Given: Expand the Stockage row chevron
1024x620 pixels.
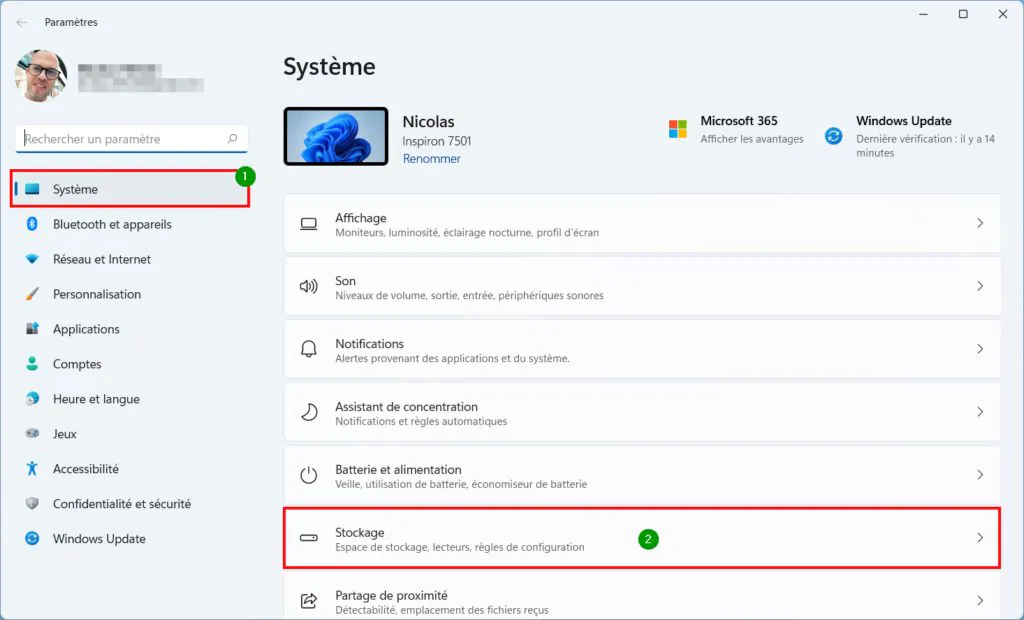Looking at the screenshot, I should point(980,538).
